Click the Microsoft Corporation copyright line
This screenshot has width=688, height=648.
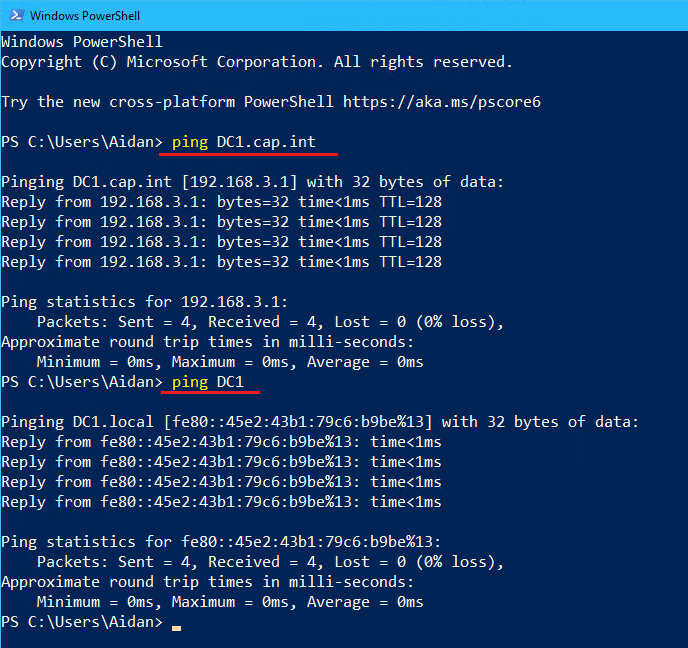point(256,62)
